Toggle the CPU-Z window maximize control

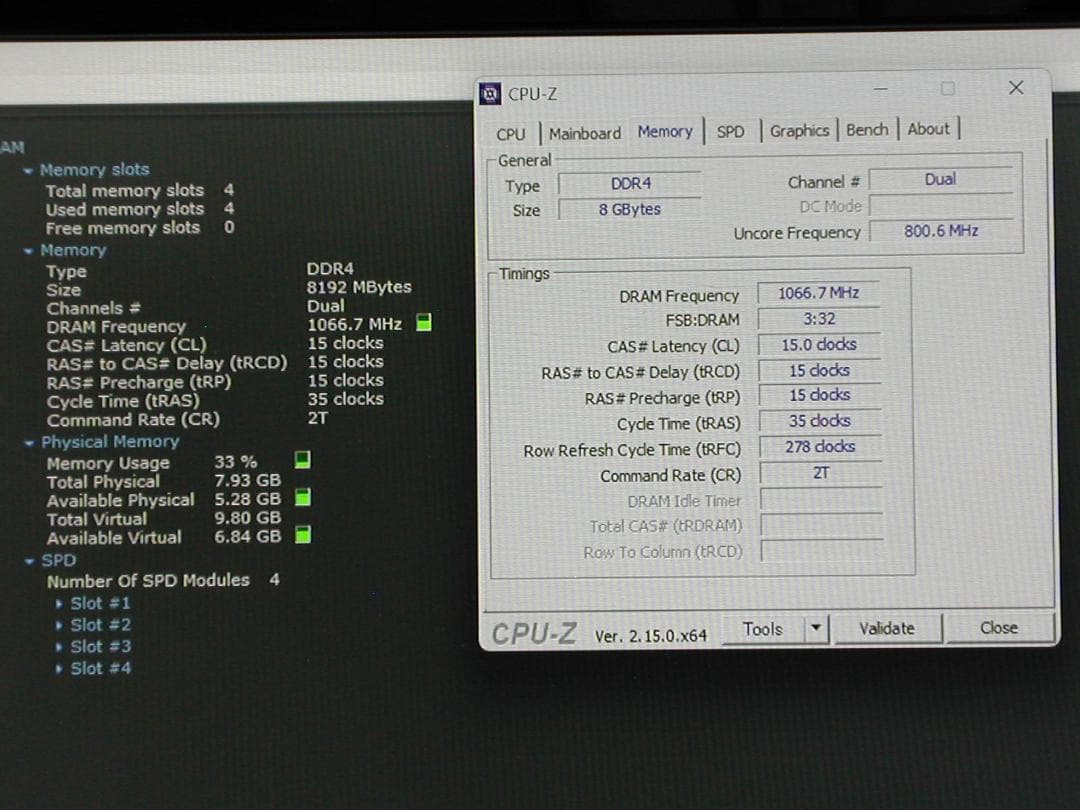click(947, 89)
